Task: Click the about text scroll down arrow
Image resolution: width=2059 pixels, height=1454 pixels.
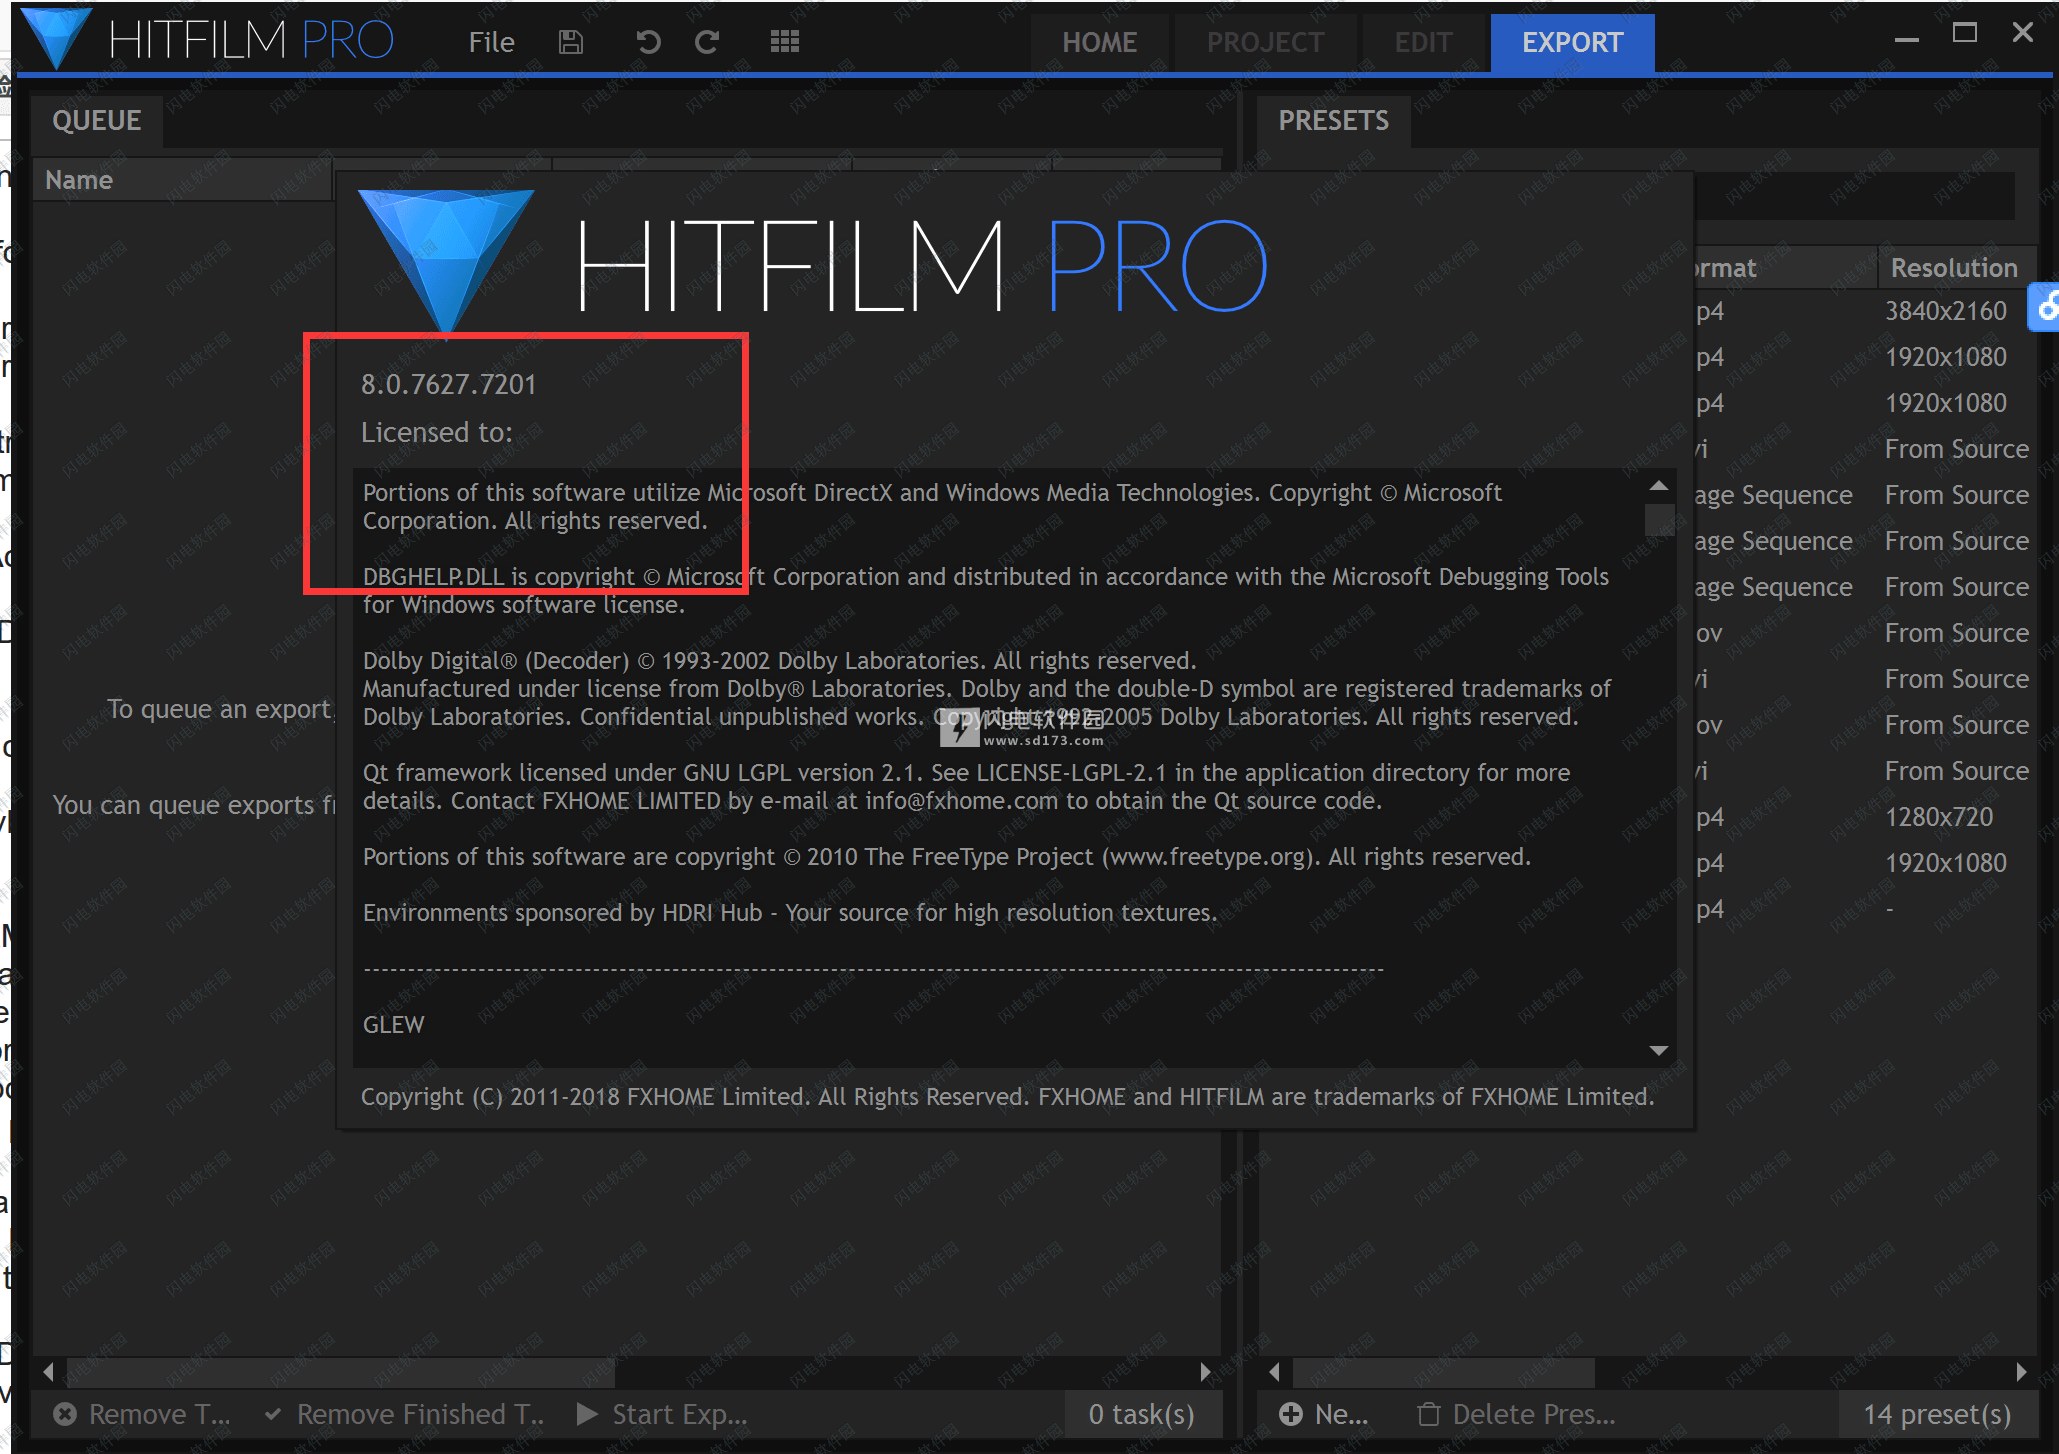Action: pyautogui.click(x=1659, y=1050)
